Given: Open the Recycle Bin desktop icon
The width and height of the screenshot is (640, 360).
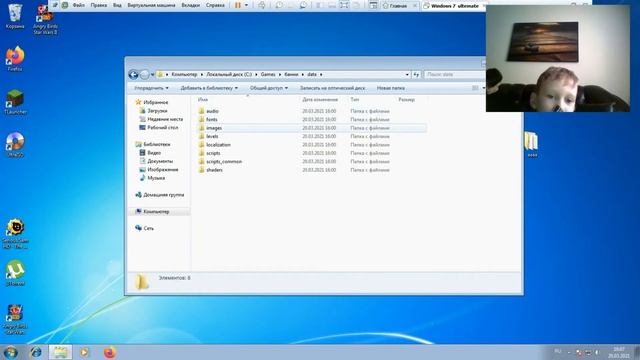Looking at the screenshot, I should tap(15, 16).
